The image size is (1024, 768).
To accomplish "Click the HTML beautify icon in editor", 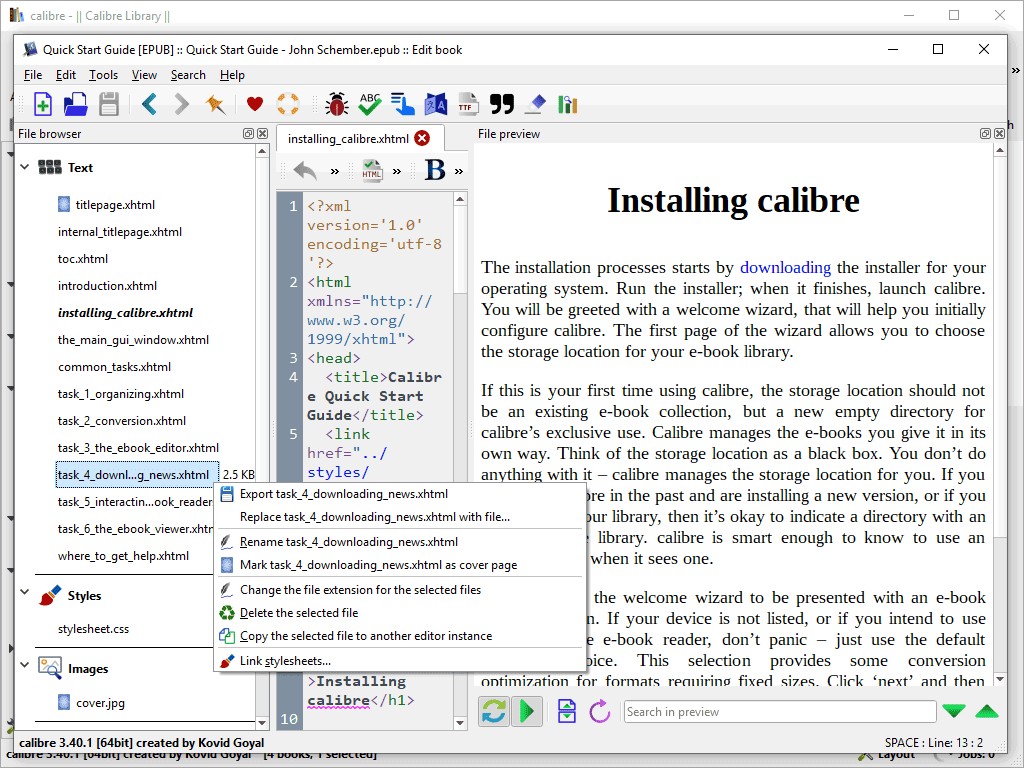I will [x=372, y=170].
